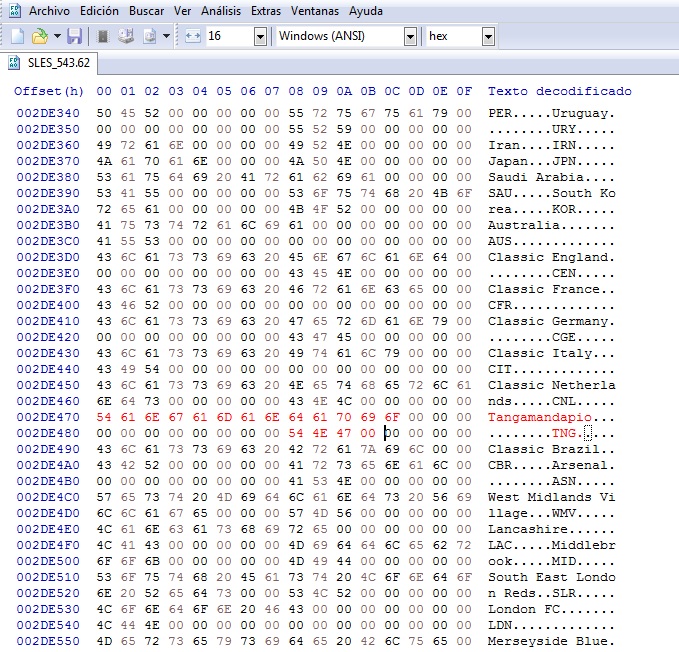Click decoded text Iran....IRN.....
Screen dimensions: 679x652
tap(532, 145)
